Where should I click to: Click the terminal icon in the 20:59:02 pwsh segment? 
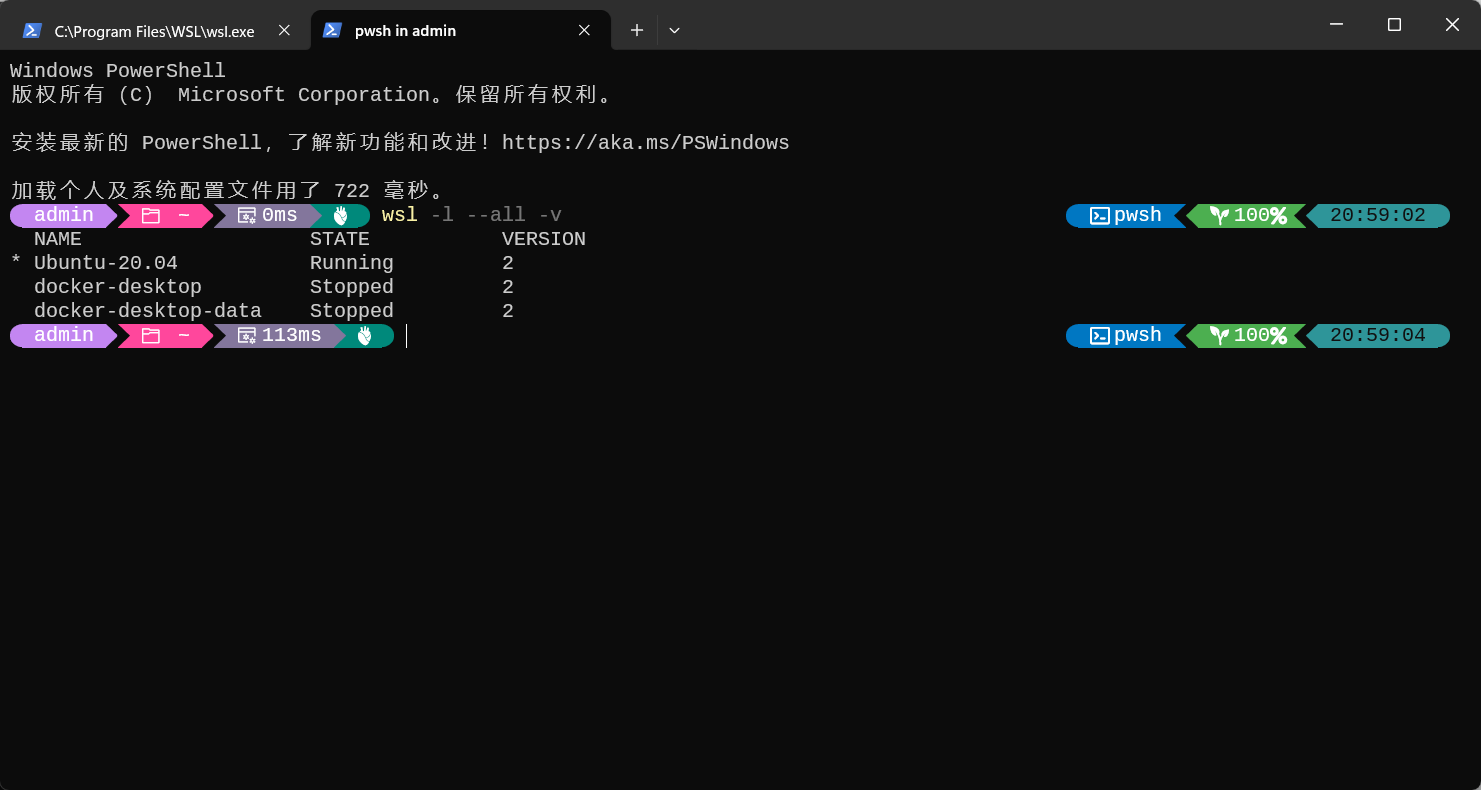[x=1099, y=216]
